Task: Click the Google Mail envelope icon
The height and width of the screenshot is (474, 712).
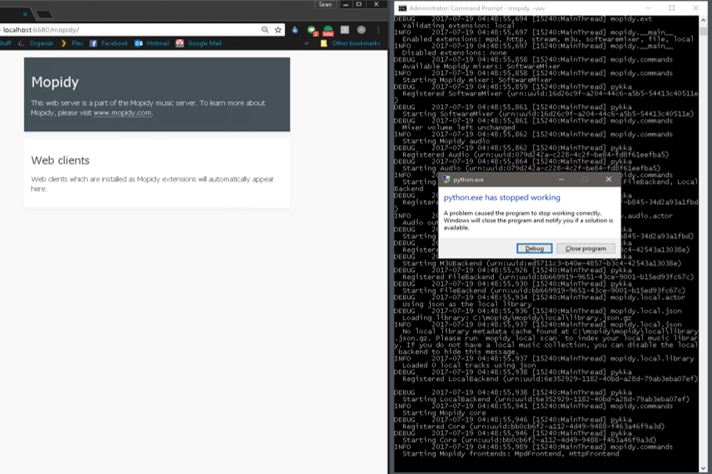Action: click(180, 43)
